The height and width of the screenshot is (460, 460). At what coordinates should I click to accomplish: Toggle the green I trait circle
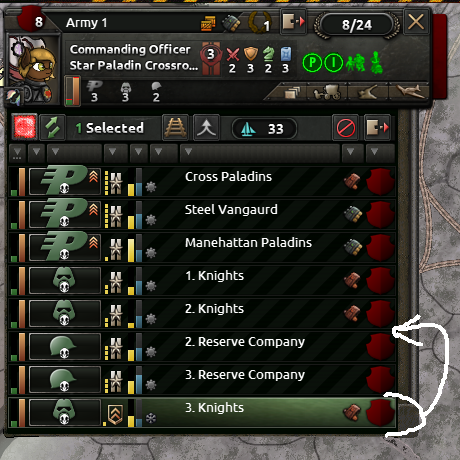click(x=333, y=62)
